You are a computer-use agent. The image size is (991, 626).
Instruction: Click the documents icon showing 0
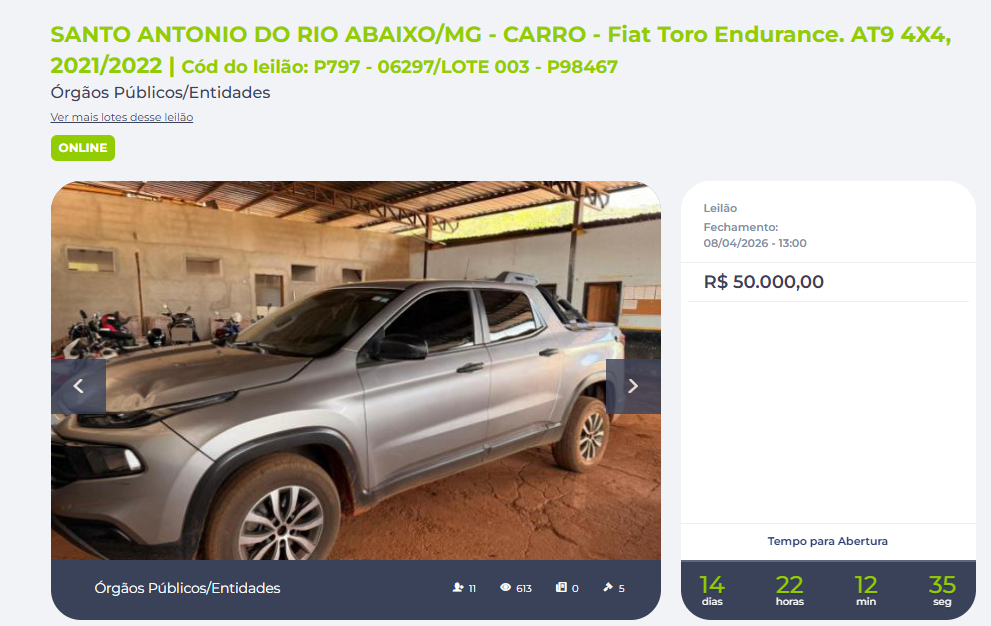point(561,587)
